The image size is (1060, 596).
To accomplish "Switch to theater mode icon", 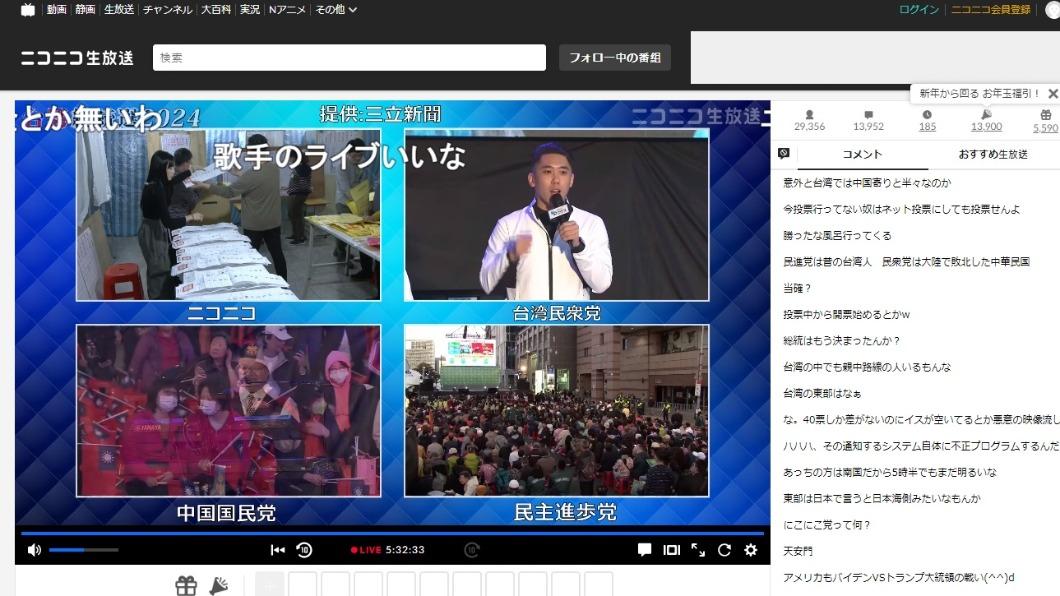I will [x=671, y=550].
